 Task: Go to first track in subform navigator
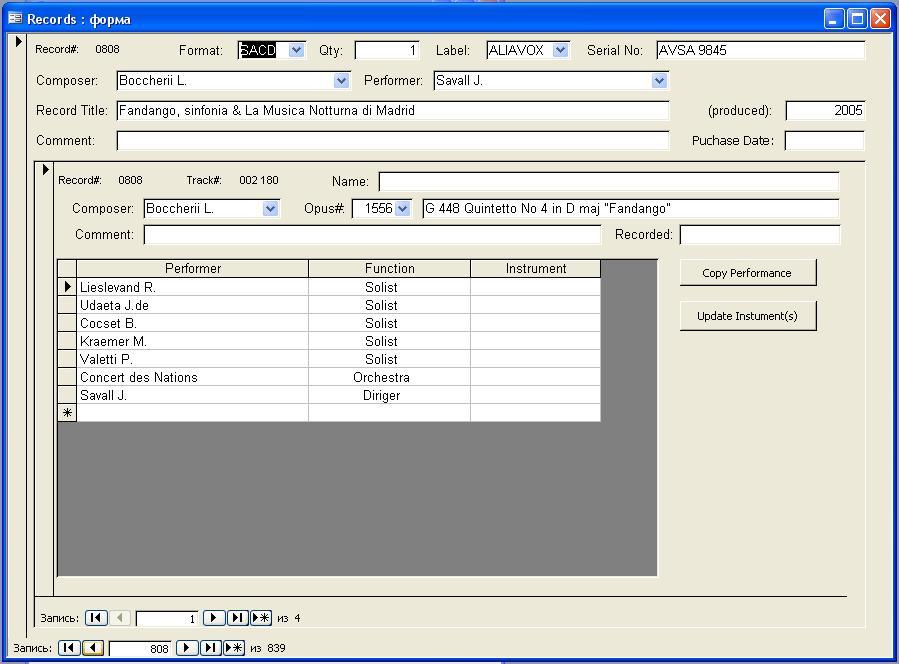pyautogui.click(x=95, y=618)
